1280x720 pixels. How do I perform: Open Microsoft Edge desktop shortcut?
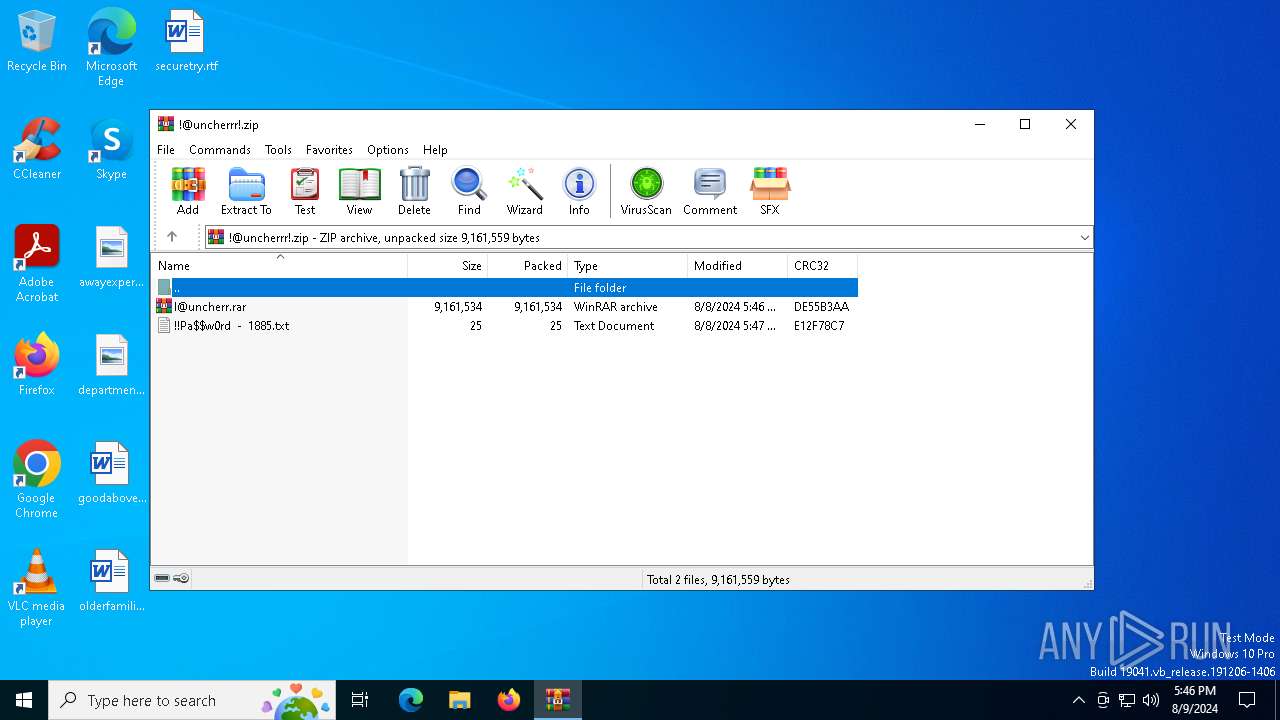111,48
